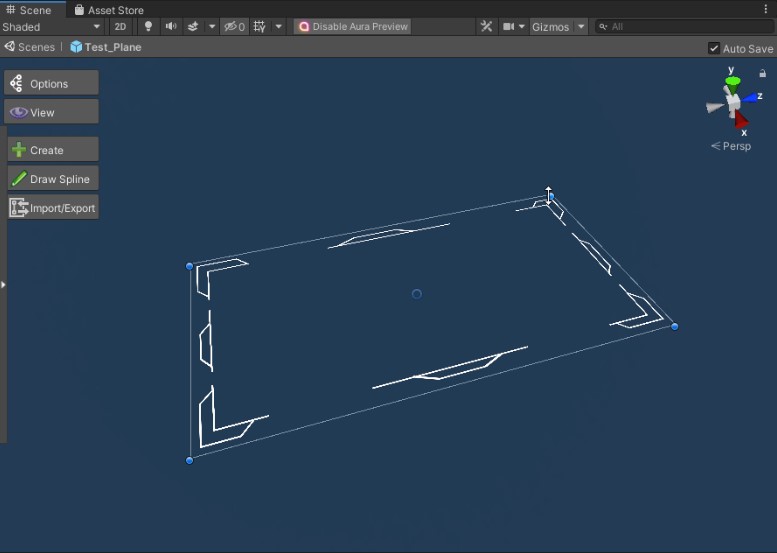This screenshot has width=777, height=553.
Task: Toggle scene effects layers icon
Action: (193, 27)
